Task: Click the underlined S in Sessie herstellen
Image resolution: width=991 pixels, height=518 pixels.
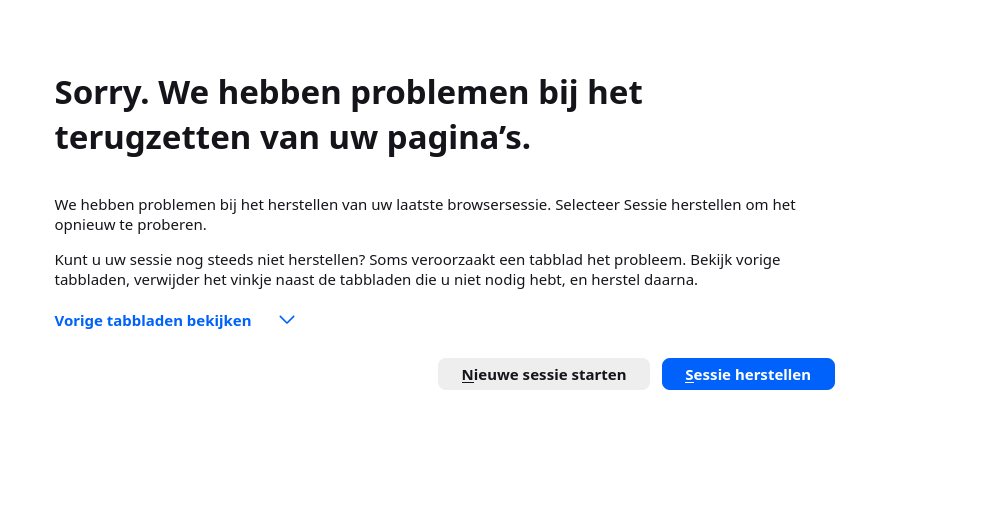Action: pos(689,375)
